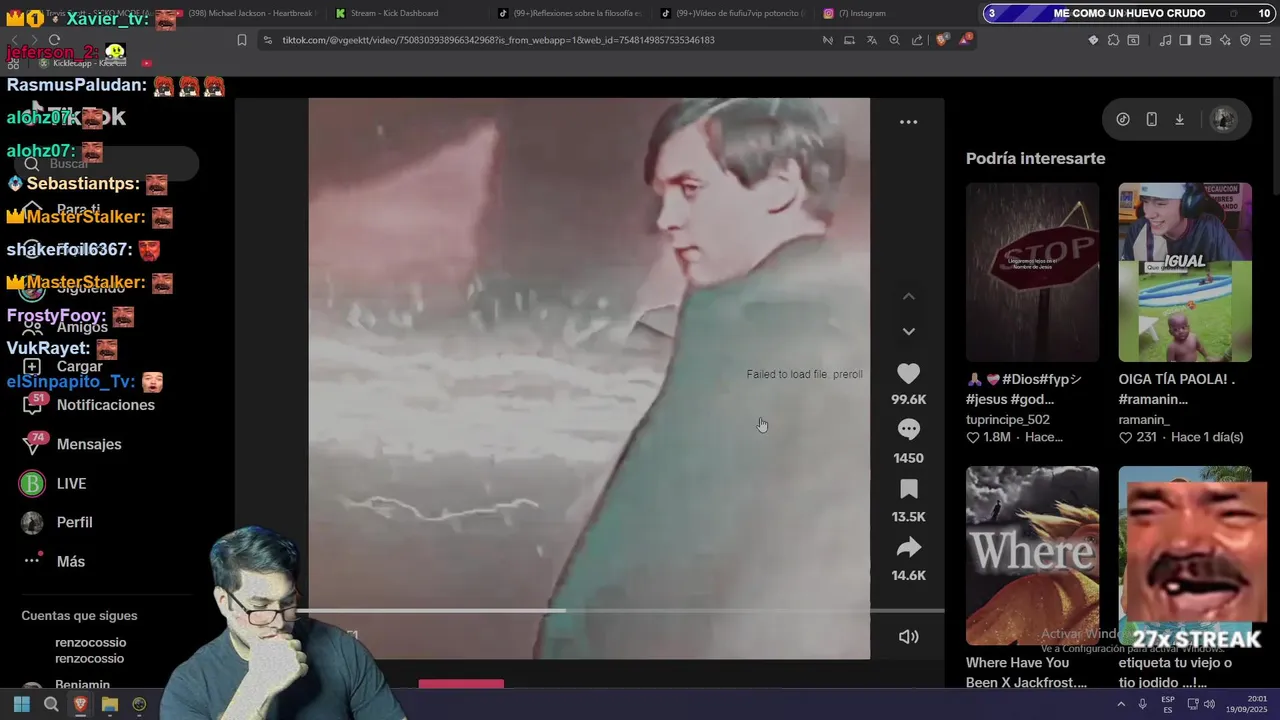Switch to the Instagram browser tab
This screenshot has height=720, width=1280.
coord(855,13)
